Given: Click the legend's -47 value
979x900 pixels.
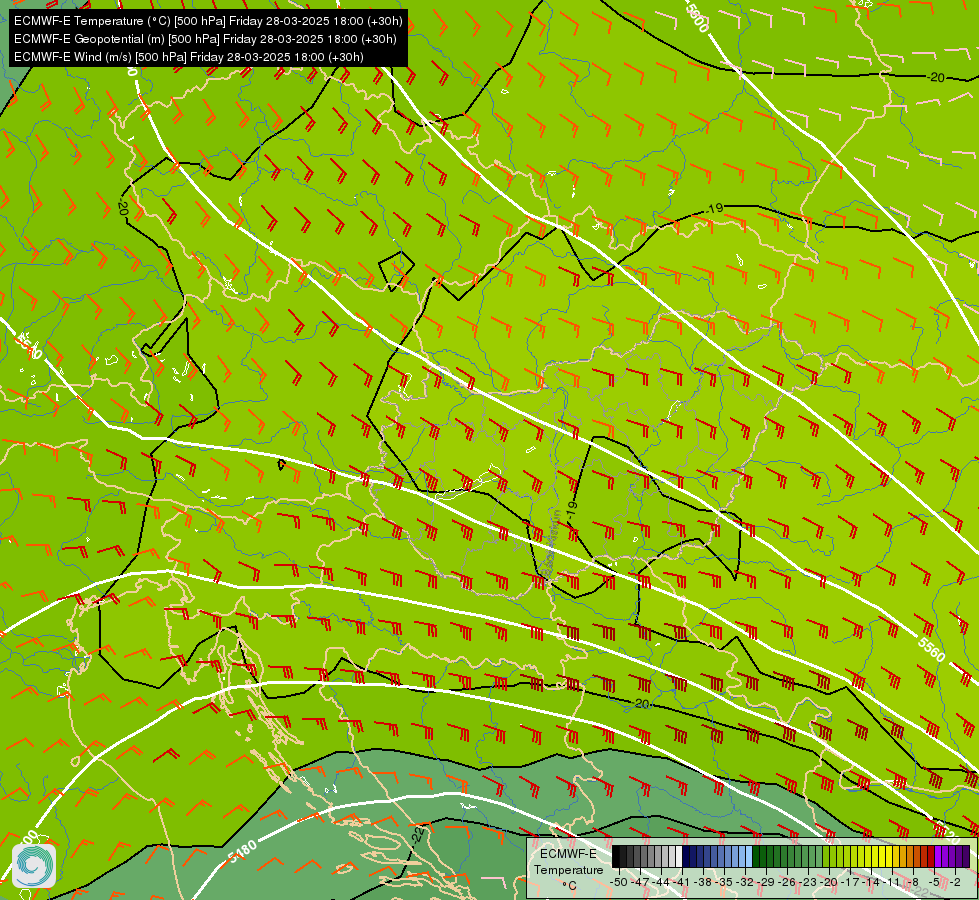Looking at the screenshot, I should point(641,883).
